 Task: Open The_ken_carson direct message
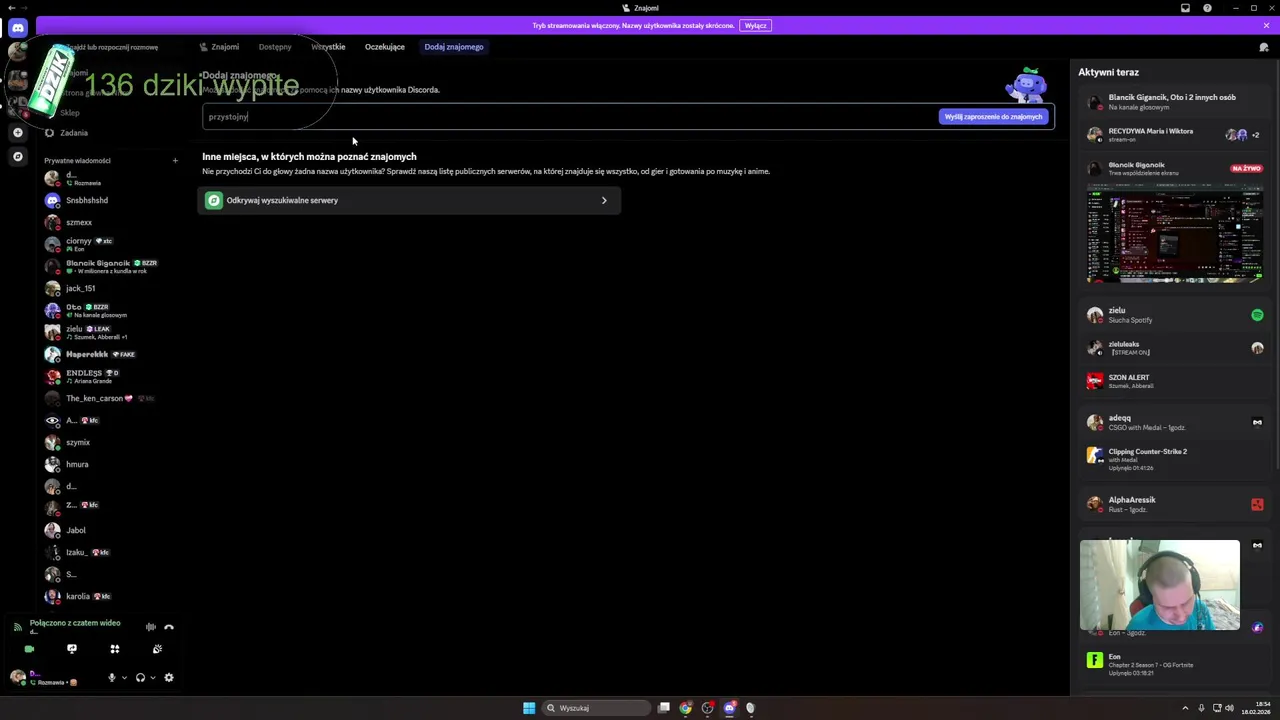(x=110, y=398)
